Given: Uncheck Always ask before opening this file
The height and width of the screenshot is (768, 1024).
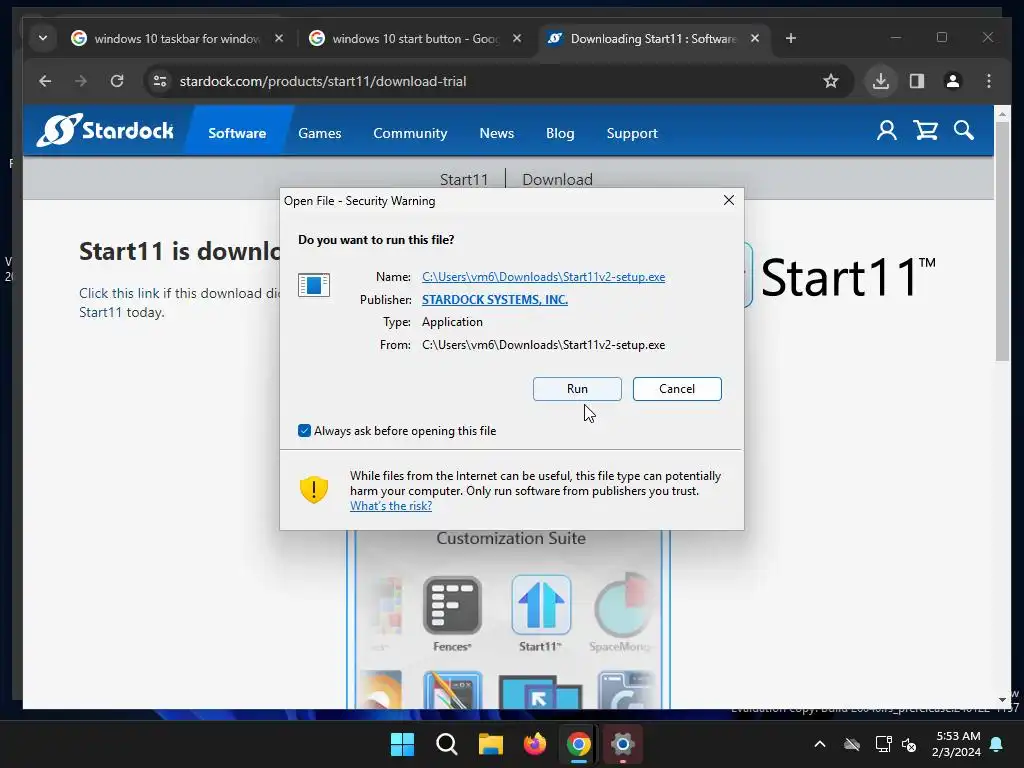Looking at the screenshot, I should (x=304, y=430).
